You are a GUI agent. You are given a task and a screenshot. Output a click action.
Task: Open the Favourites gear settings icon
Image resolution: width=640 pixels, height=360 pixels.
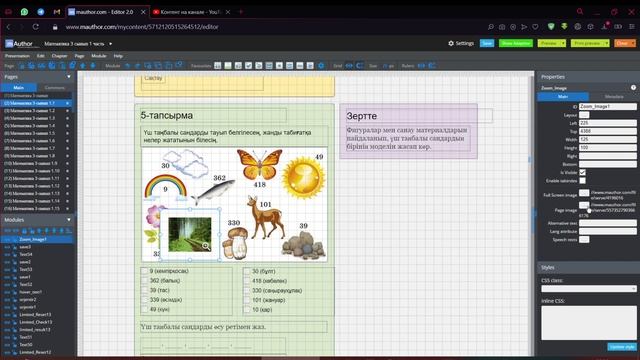[x=321, y=66]
